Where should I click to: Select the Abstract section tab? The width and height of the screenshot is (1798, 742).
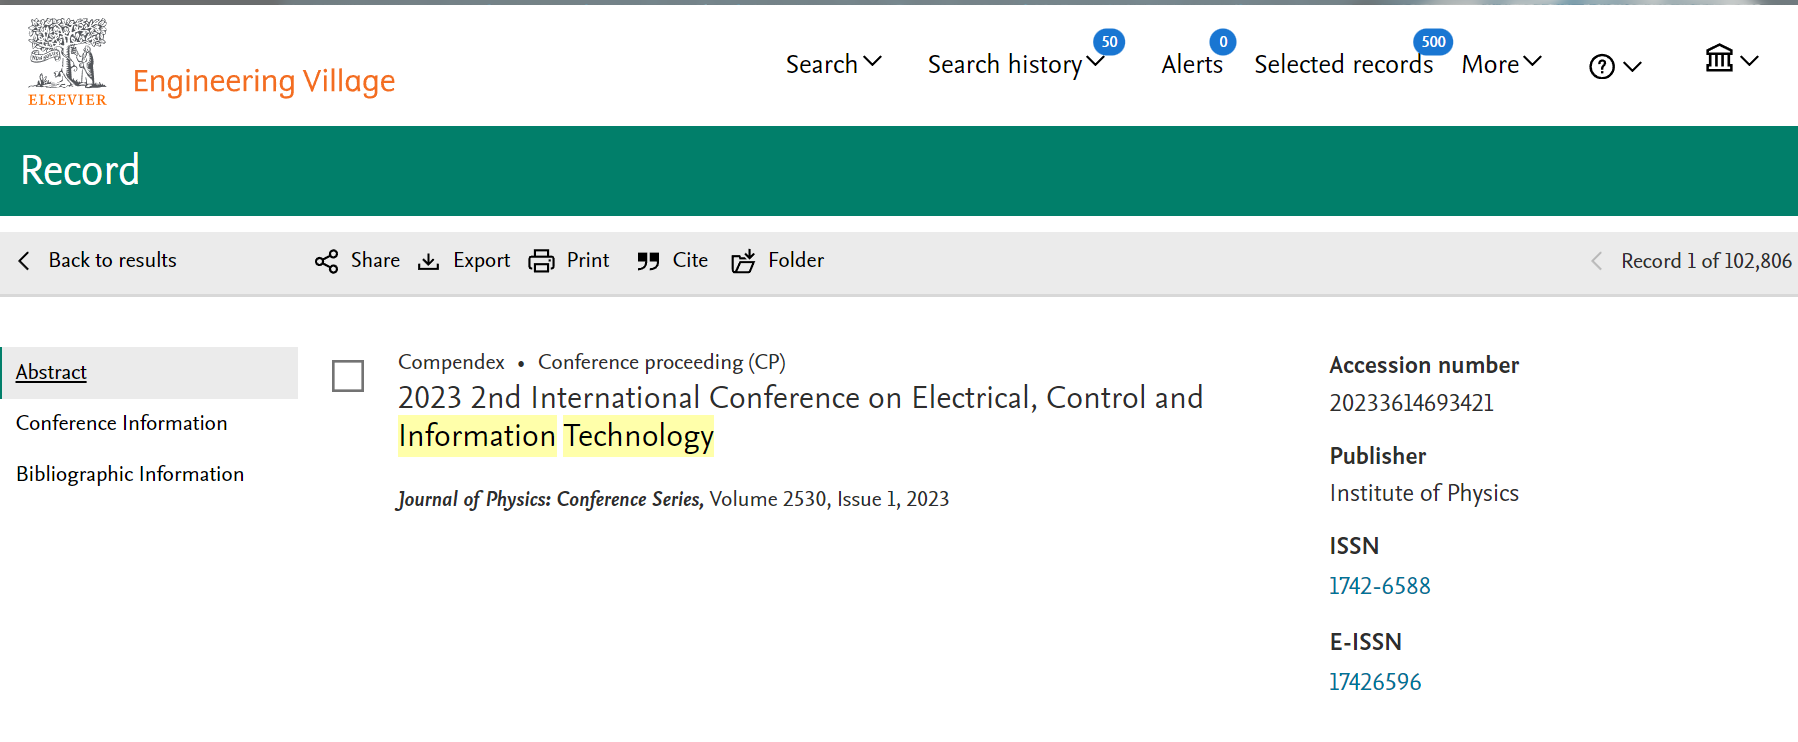pyautogui.click(x=150, y=372)
